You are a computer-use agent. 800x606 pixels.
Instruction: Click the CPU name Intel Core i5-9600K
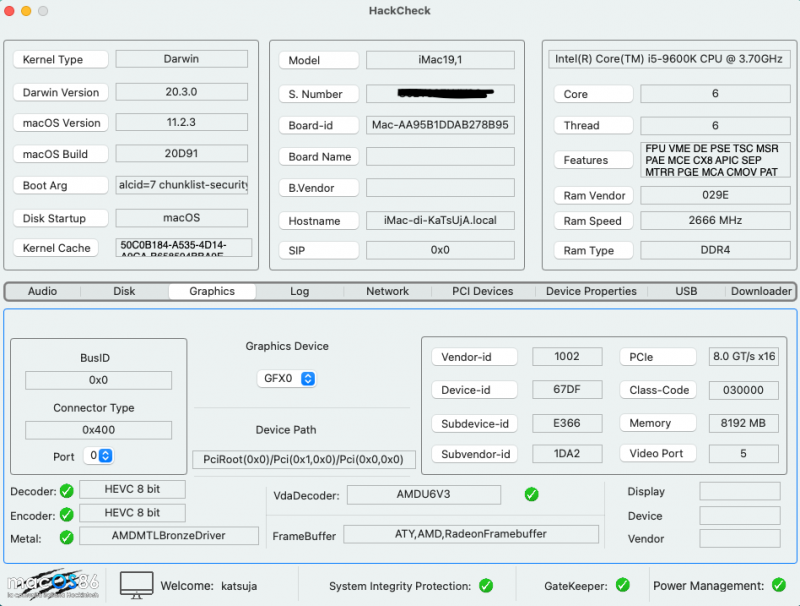pyautogui.click(x=669, y=59)
